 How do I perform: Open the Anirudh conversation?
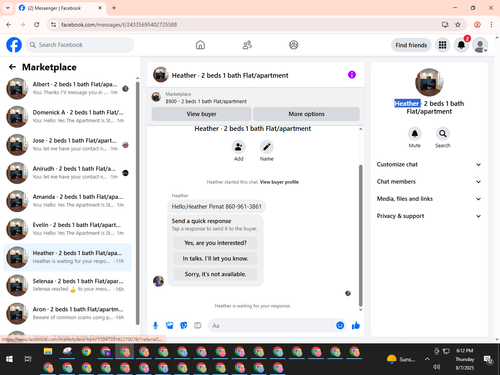tap(68, 173)
